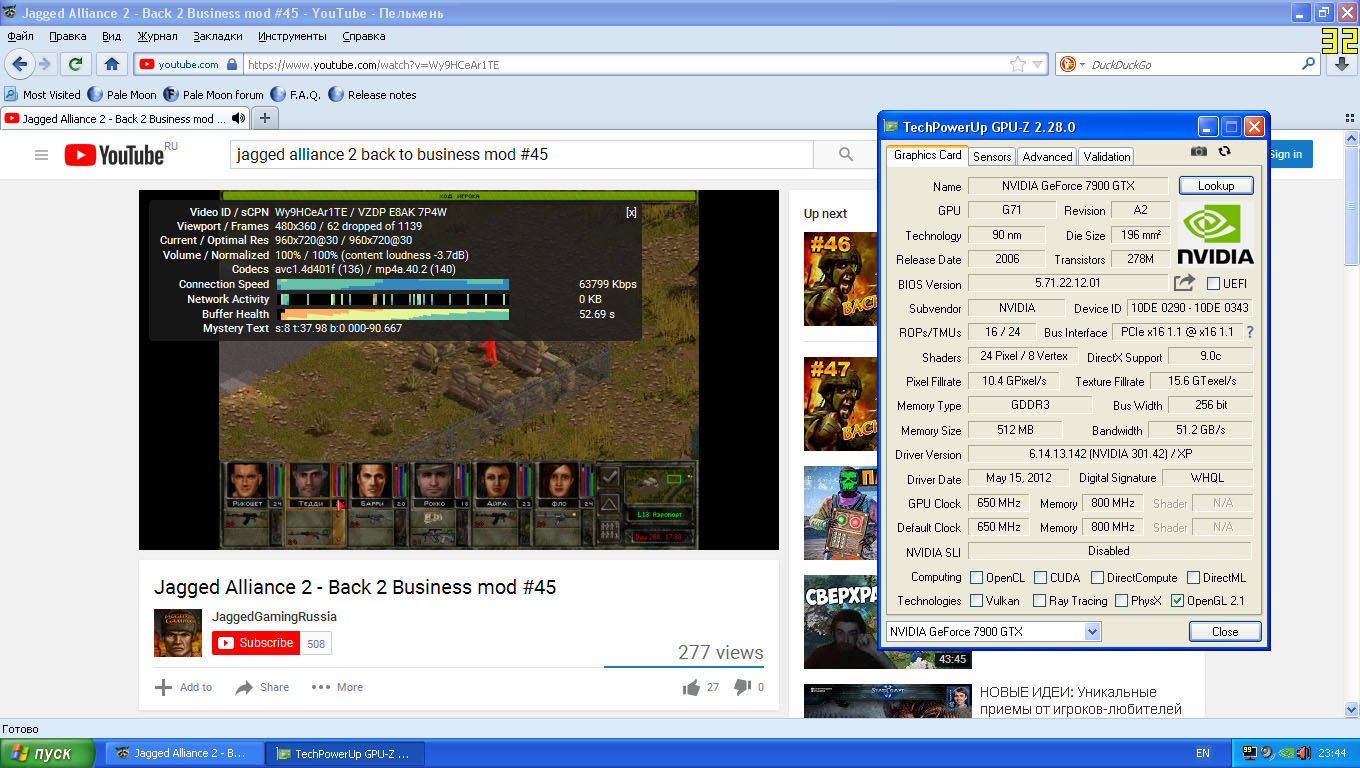Click the browser forward arrow
The image size is (1360, 768).
tap(46, 64)
